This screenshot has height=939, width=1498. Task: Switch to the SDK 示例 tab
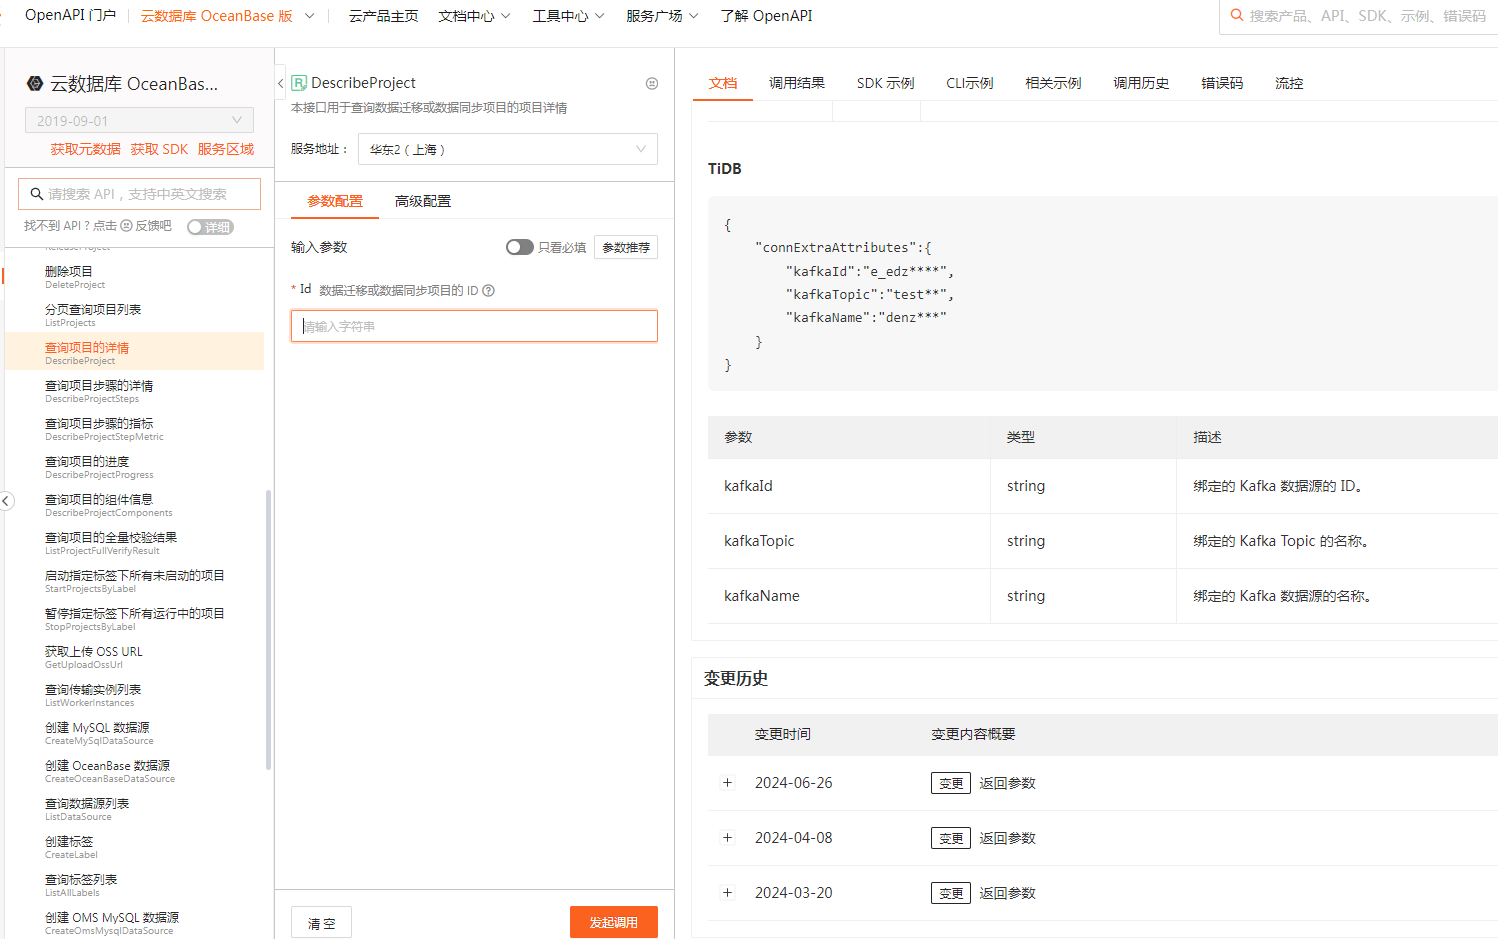pos(886,83)
